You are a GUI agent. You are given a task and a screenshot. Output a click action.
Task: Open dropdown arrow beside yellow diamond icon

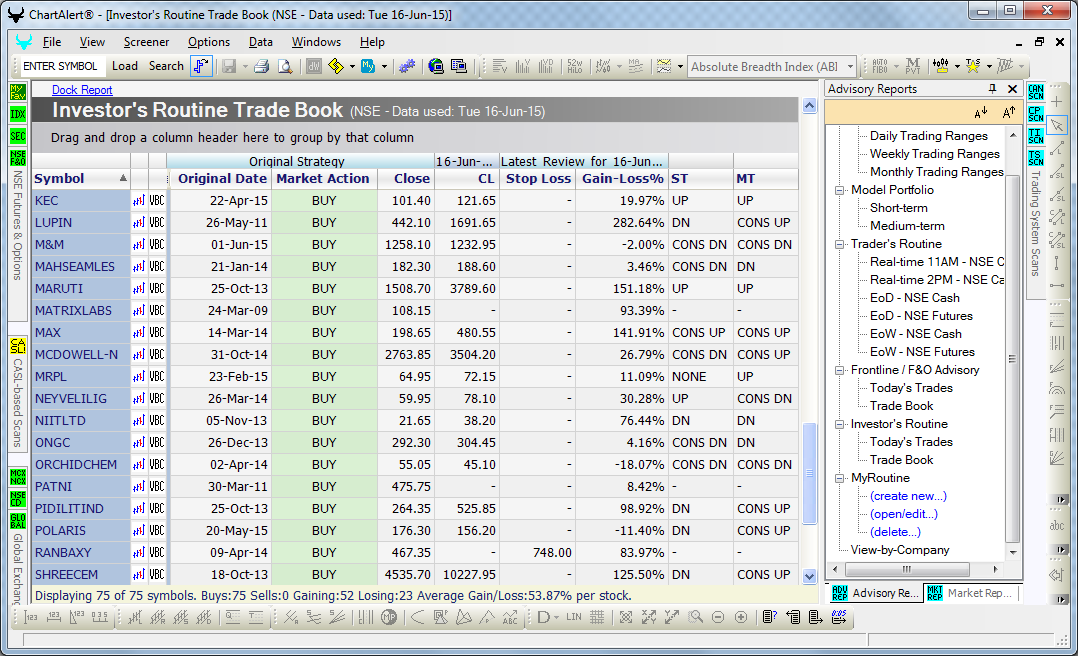click(352, 67)
